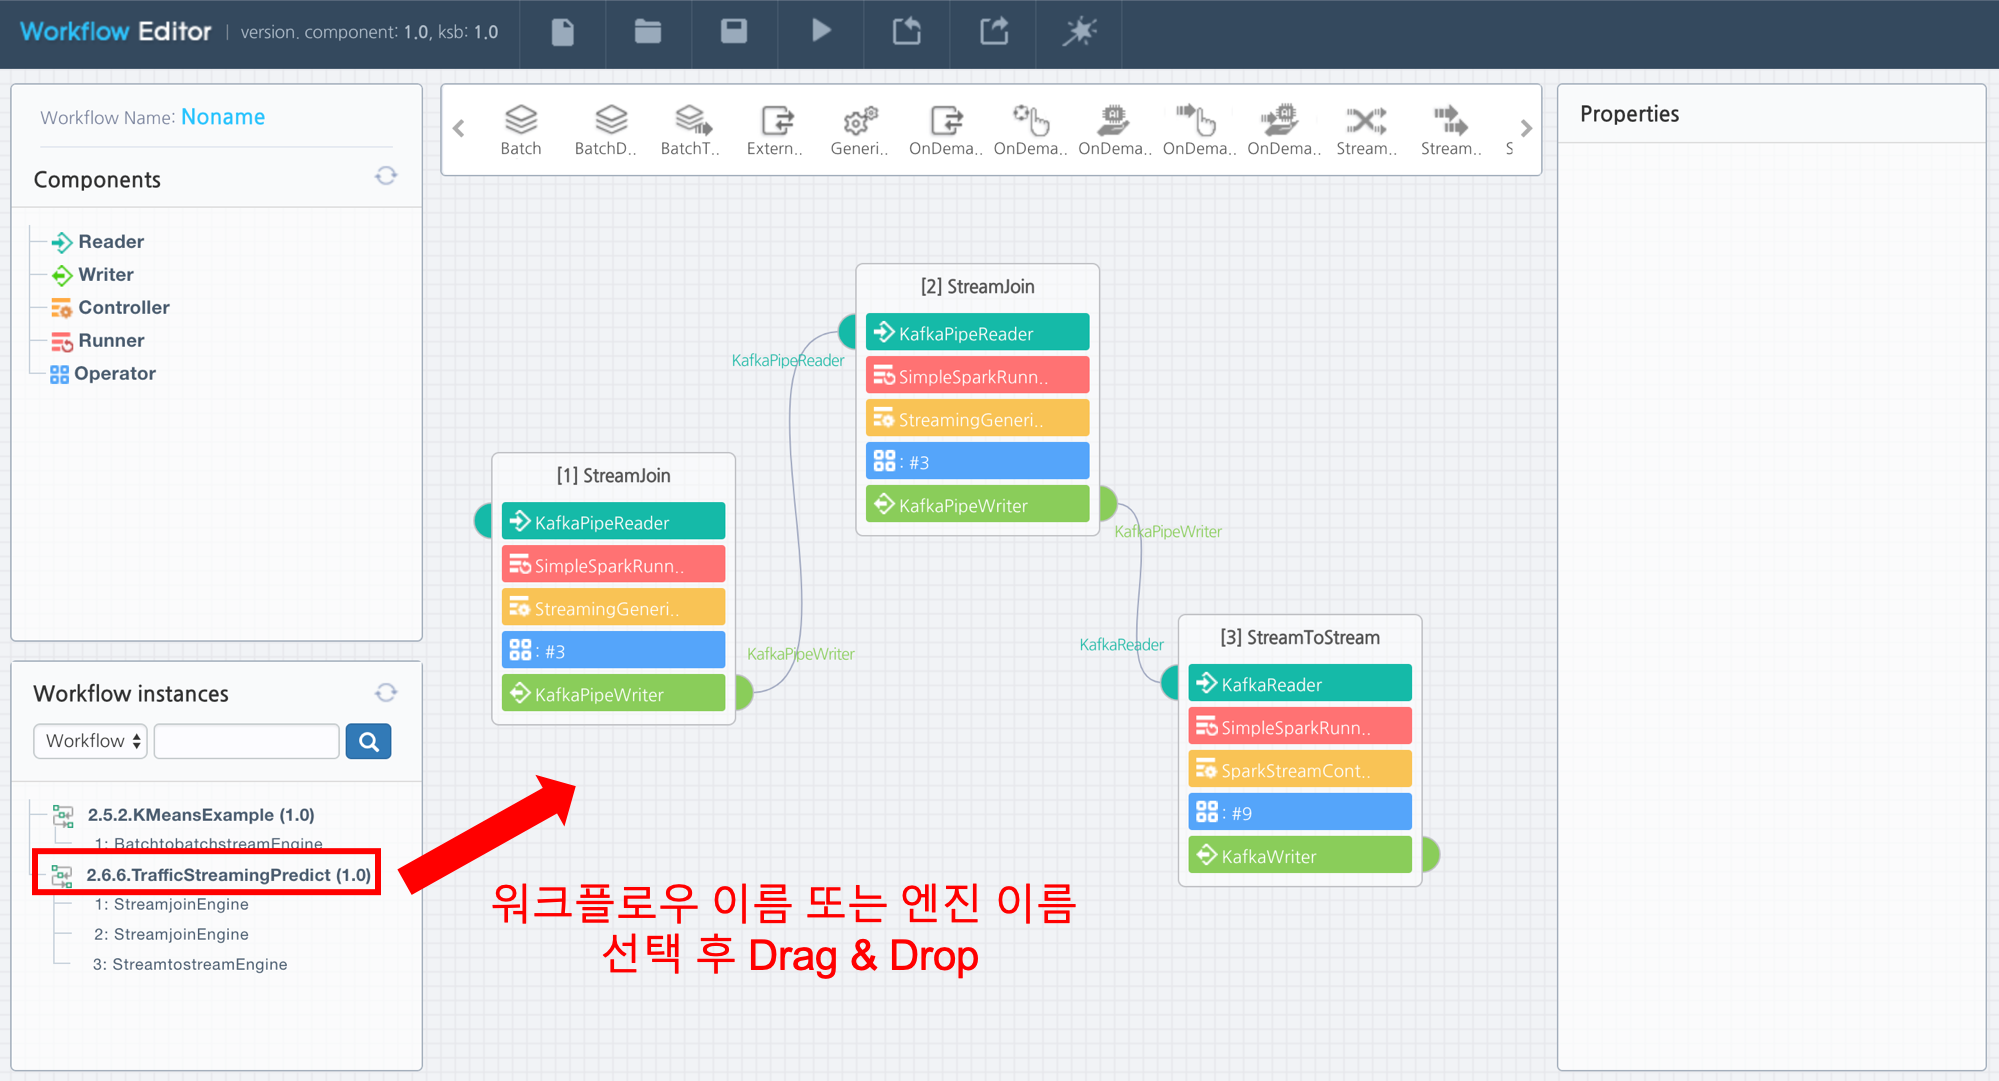This screenshot has width=1999, height=1081.
Task: Click the Noname workflow name
Action: [223, 117]
